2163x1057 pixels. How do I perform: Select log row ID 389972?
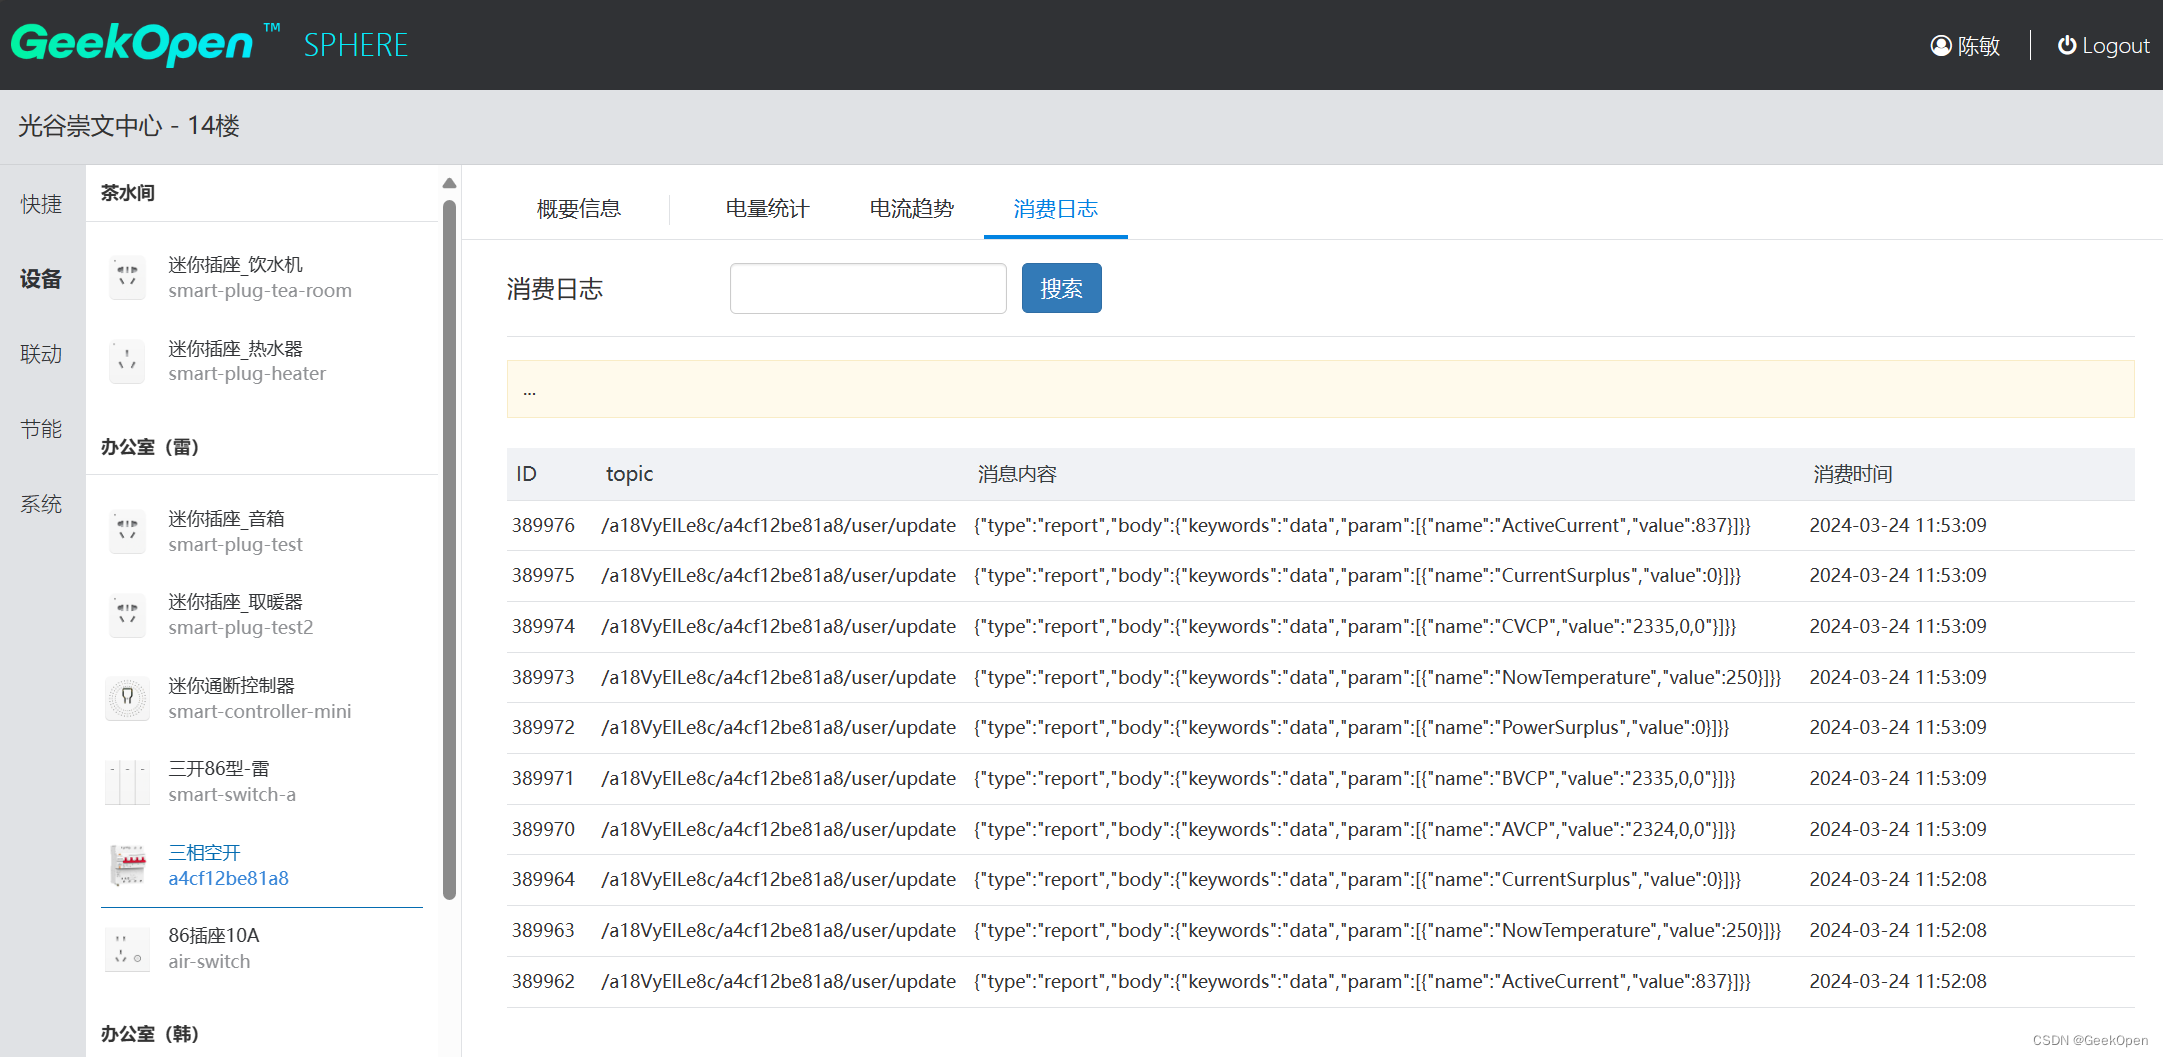click(x=1320, y=728)
